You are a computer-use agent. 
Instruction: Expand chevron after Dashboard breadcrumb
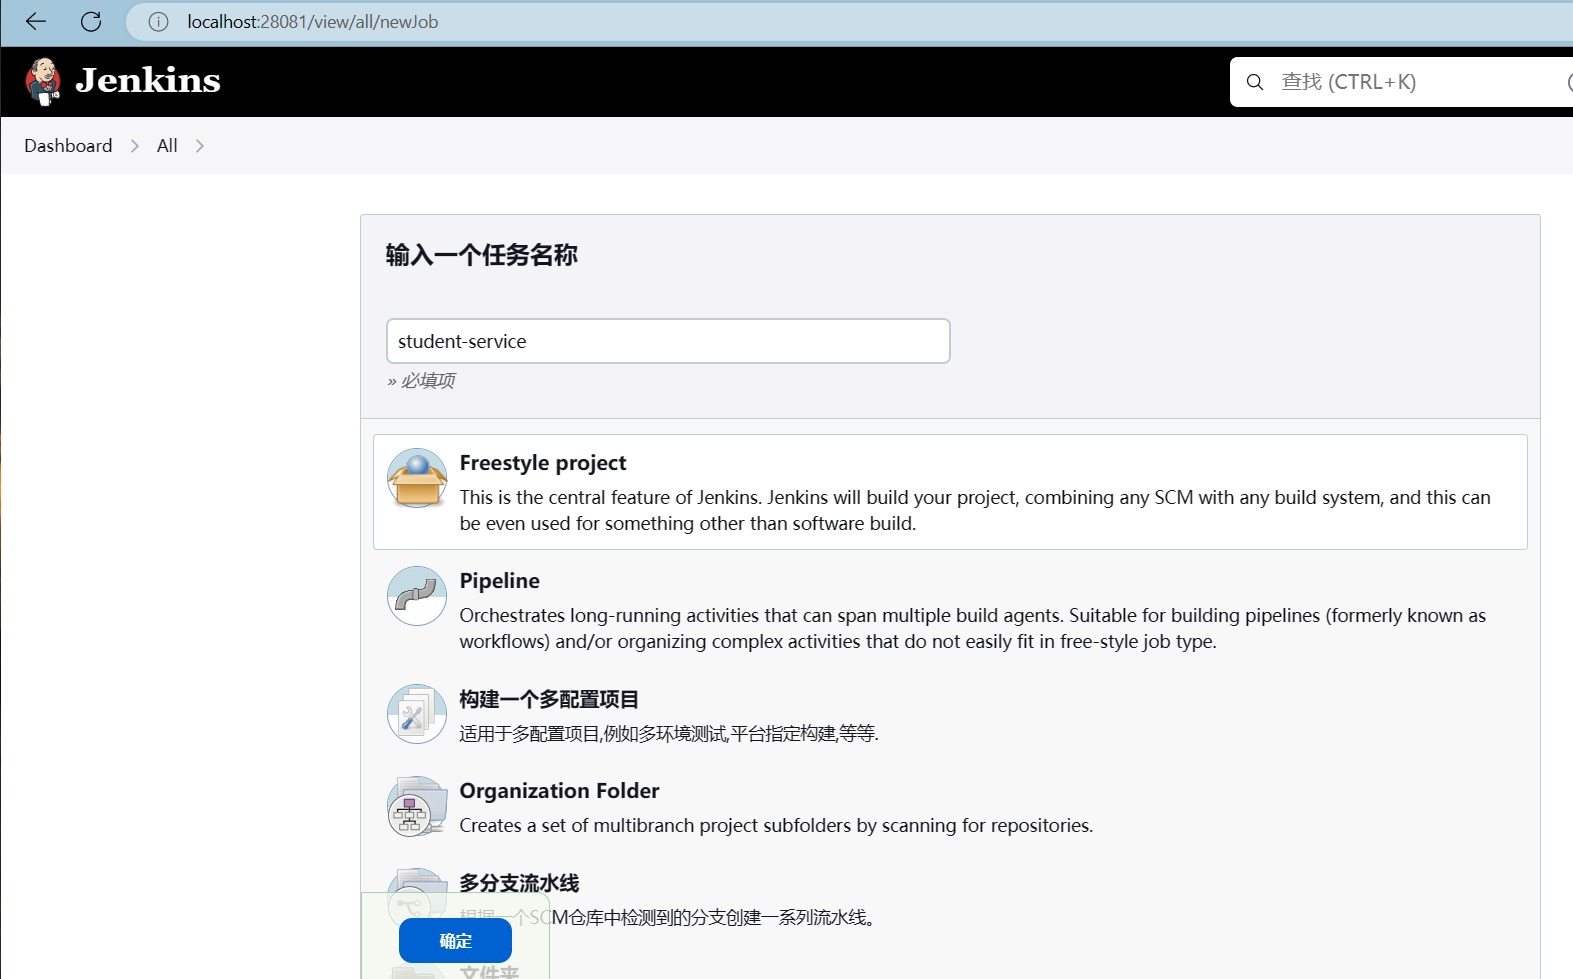(135, 146)
